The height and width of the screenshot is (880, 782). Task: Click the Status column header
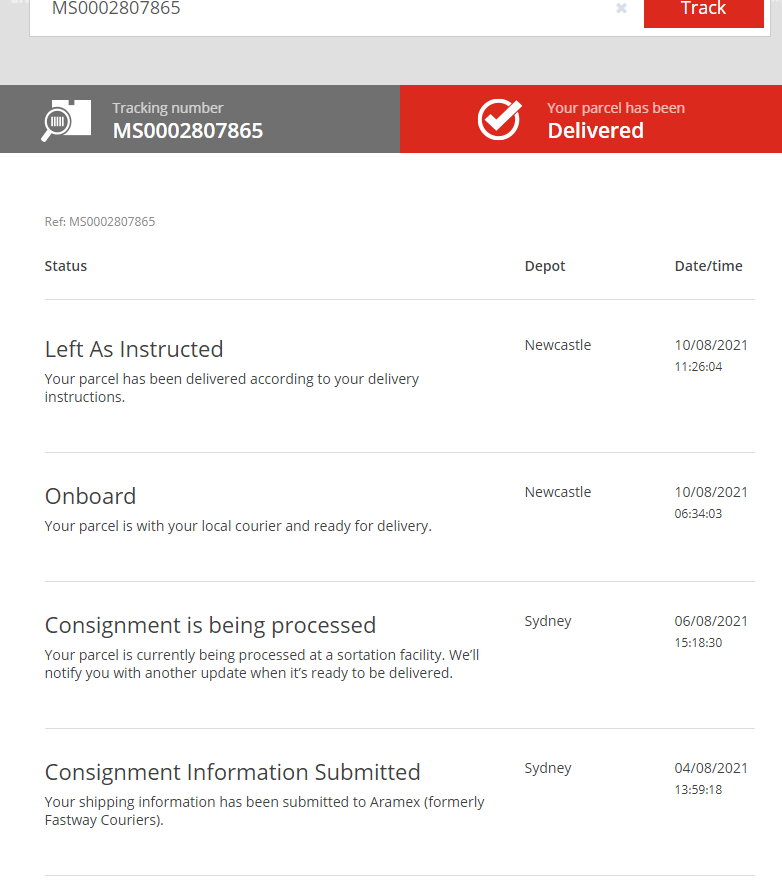pos(66,266)
